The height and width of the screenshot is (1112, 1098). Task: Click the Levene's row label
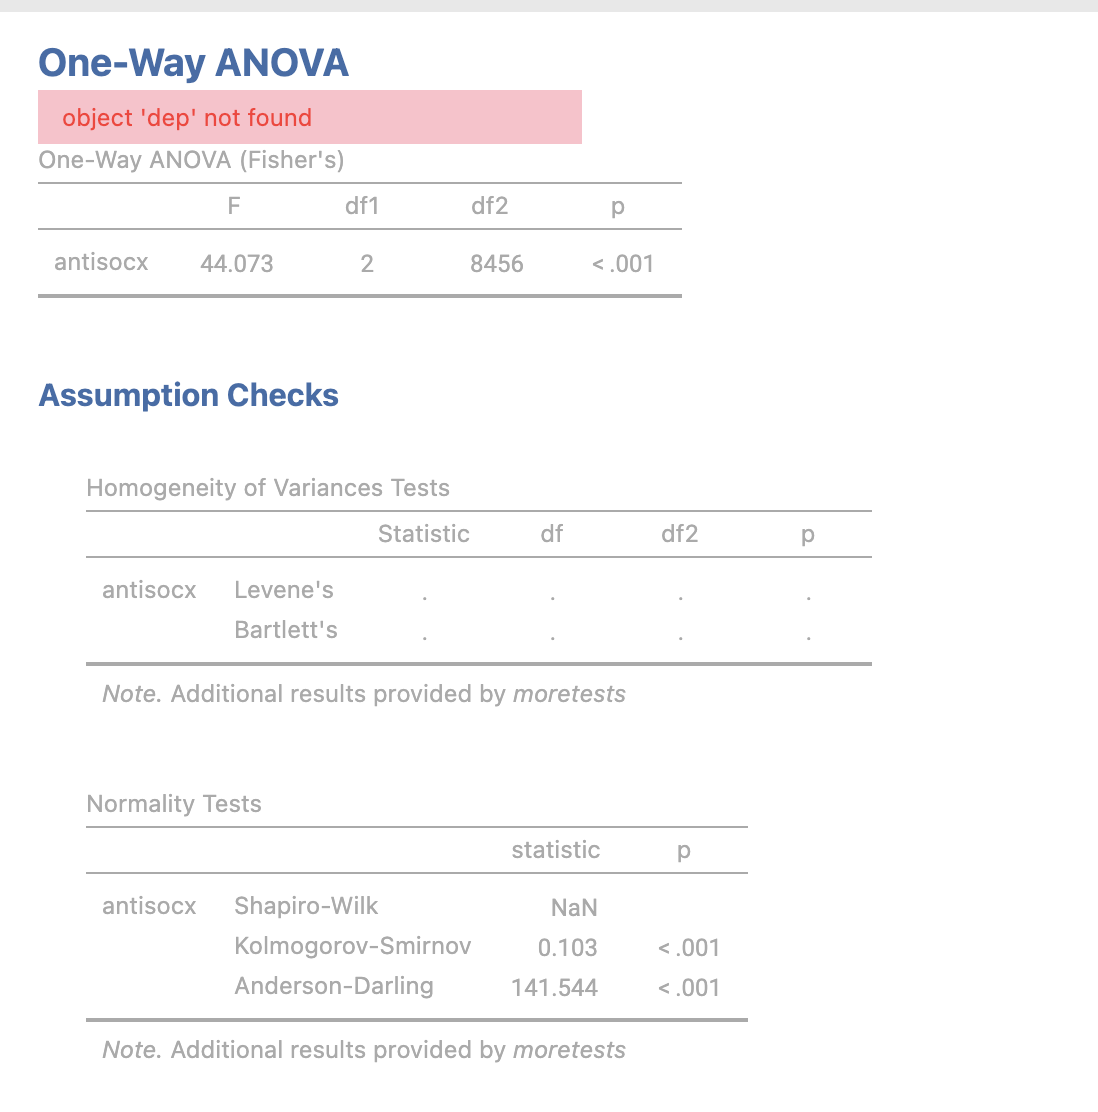(284, 589)
